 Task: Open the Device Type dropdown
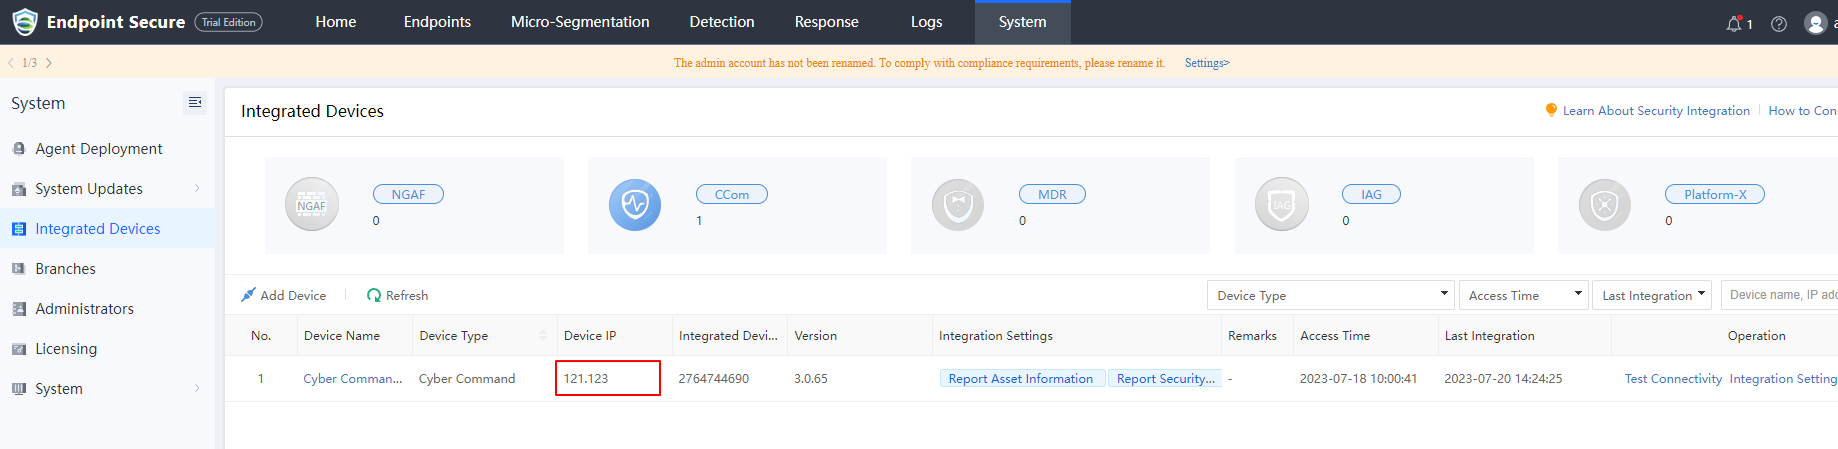[x=1329, y=295]
